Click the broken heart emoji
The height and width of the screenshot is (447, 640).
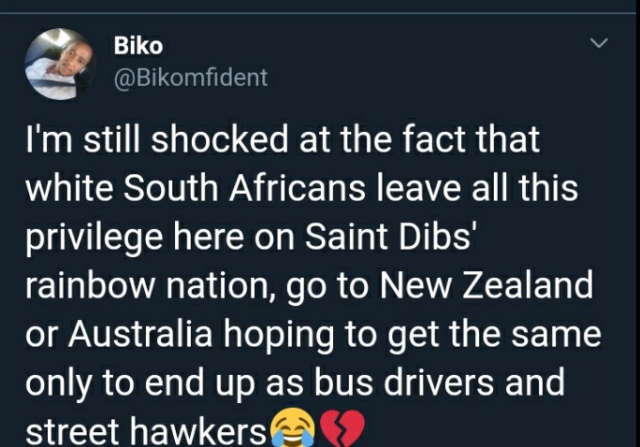(x=342, y=428)
